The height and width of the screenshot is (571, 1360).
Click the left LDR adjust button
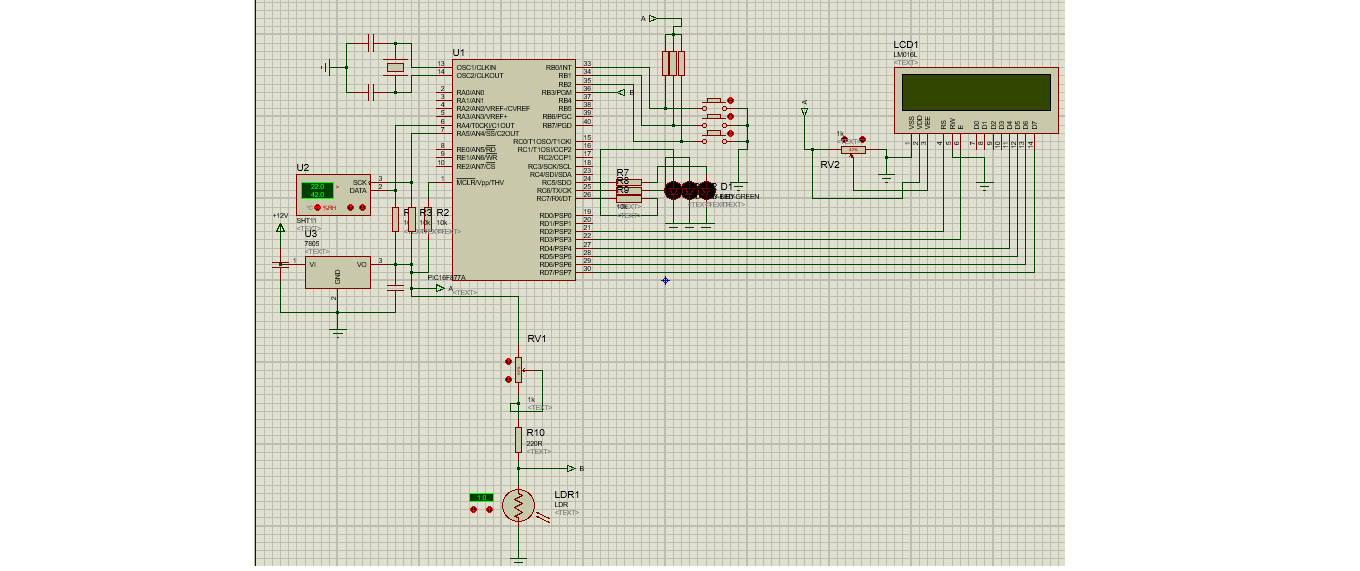[x=474, y=510]
